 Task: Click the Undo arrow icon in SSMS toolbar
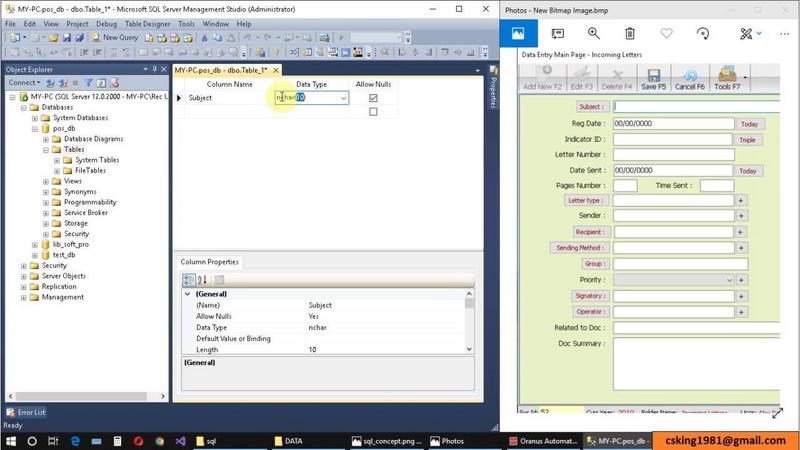click(247, 38)
